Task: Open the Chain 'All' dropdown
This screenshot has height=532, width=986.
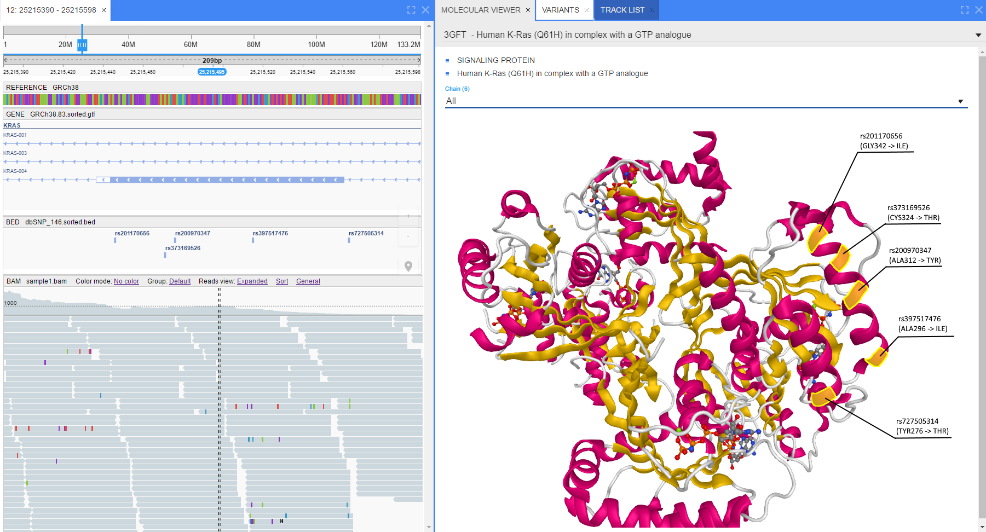Action: point(960,101)
